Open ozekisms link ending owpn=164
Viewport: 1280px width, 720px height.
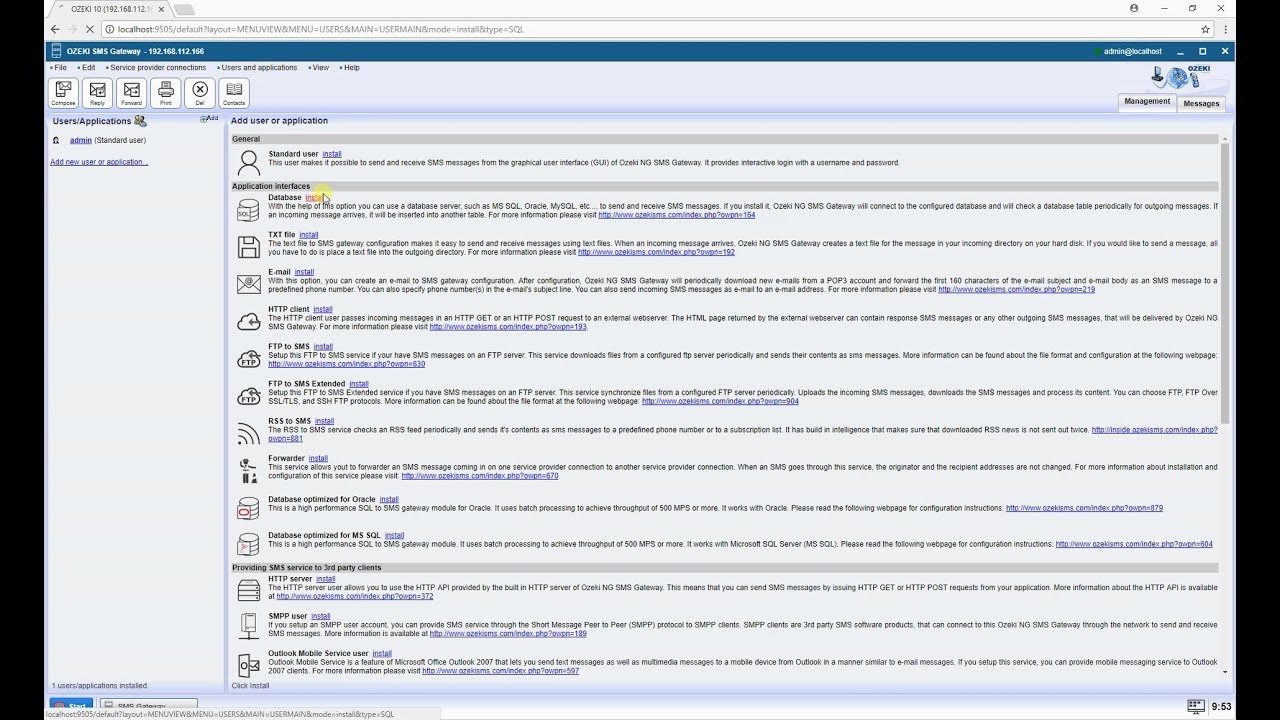click(x=677, y=215)
